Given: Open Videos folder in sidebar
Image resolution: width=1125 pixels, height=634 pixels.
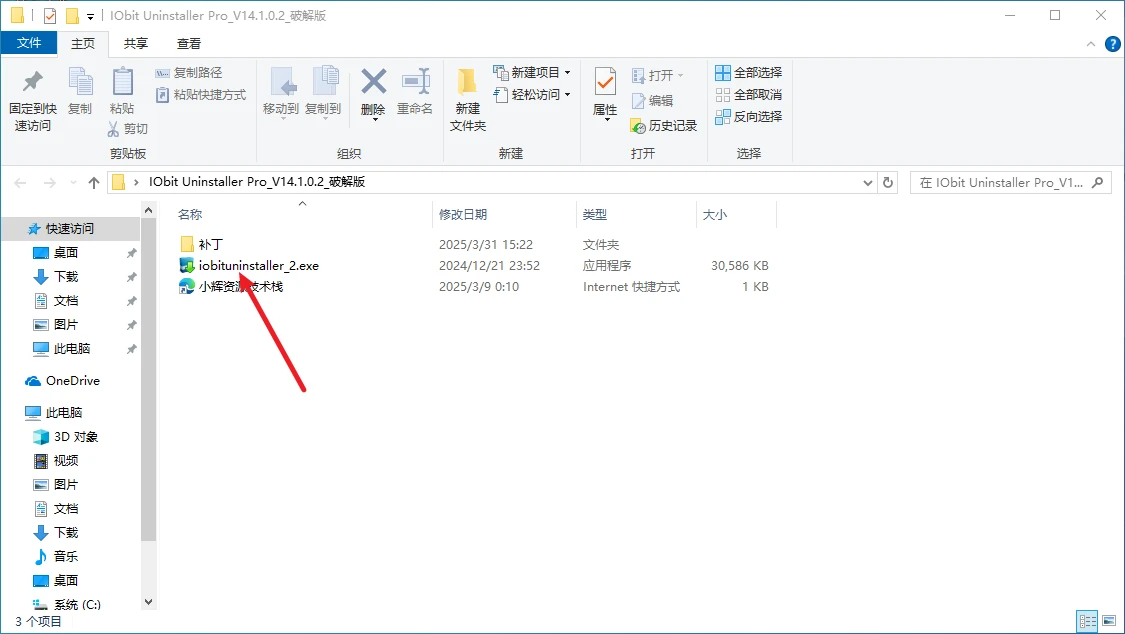Looking at the screenshot, I should 66,460.
